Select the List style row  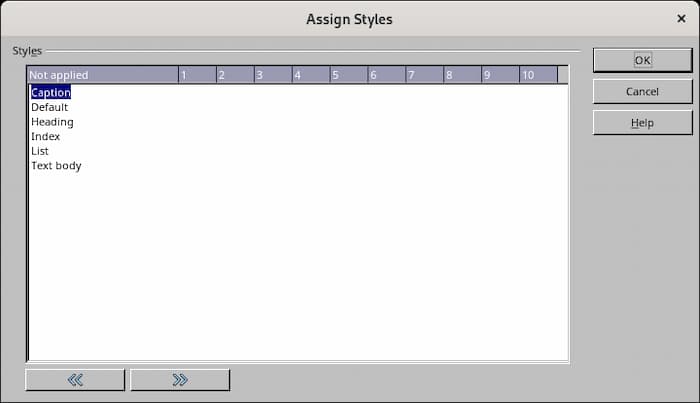pyautogui.click(x=40, y=151)
